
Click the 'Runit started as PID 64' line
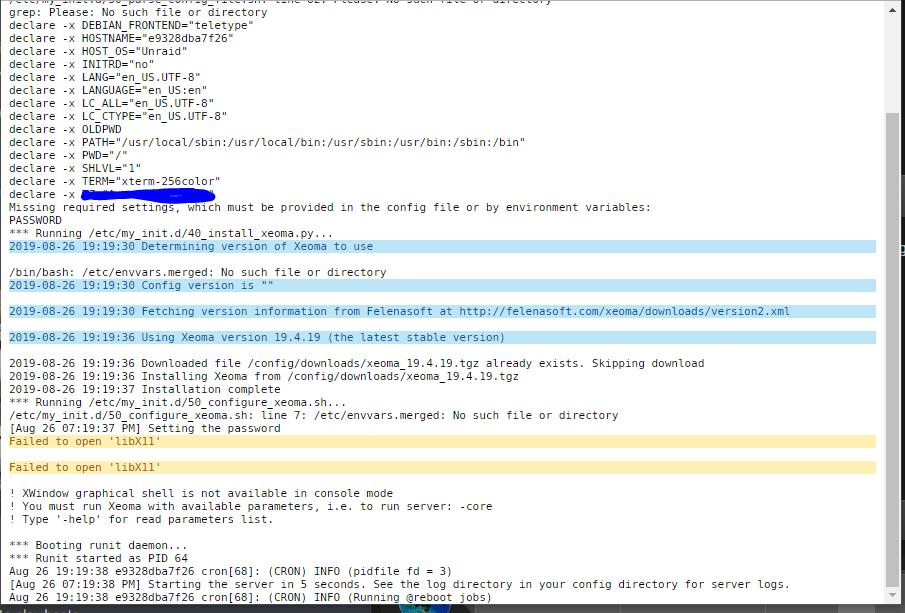pyautogui.click(x=98, y=558)
